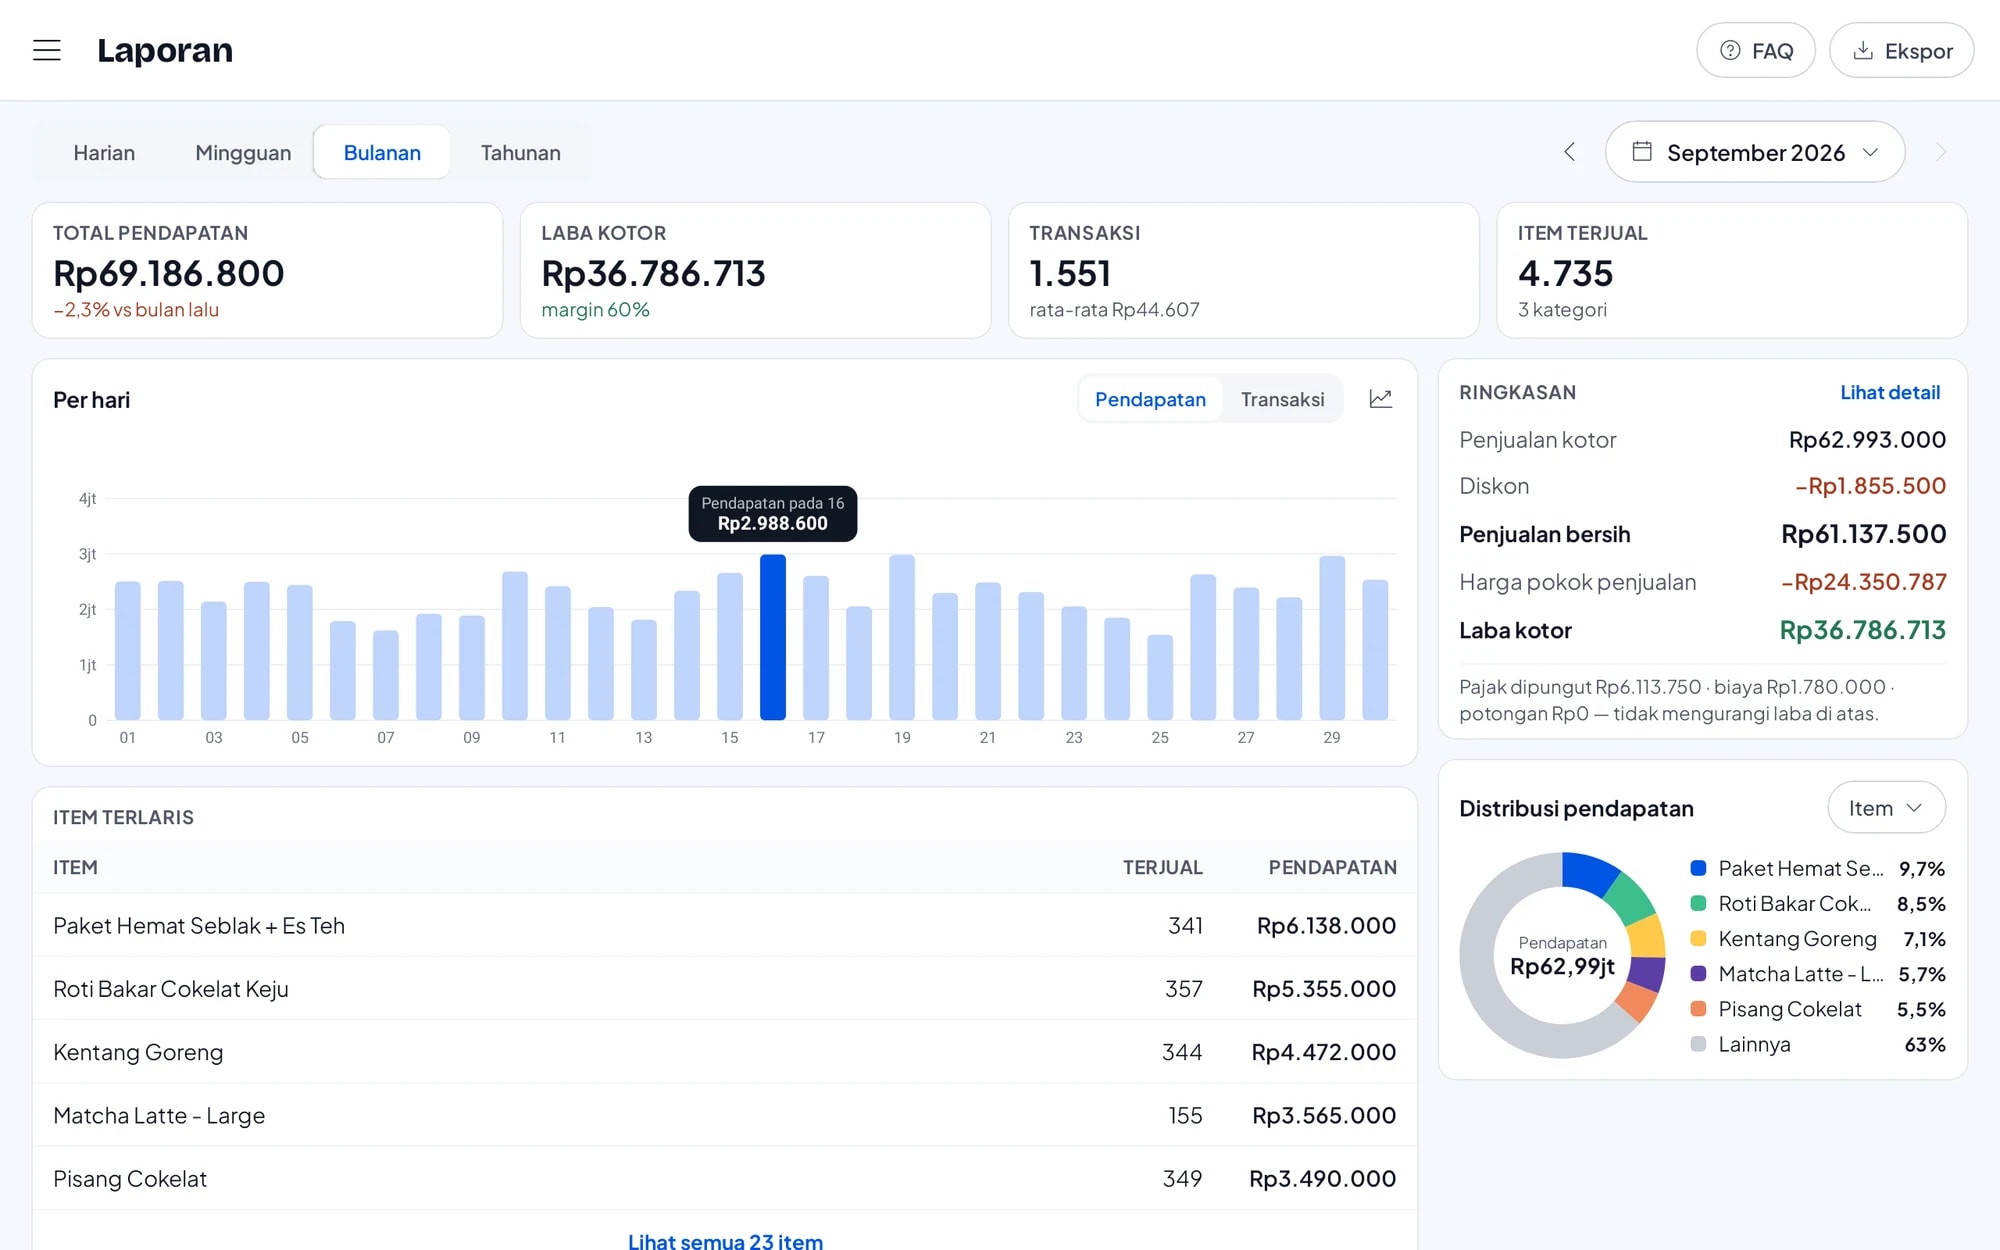Click the Transaksi count 1.551
The image size is (2000, 1250).
click(1070, 273)
